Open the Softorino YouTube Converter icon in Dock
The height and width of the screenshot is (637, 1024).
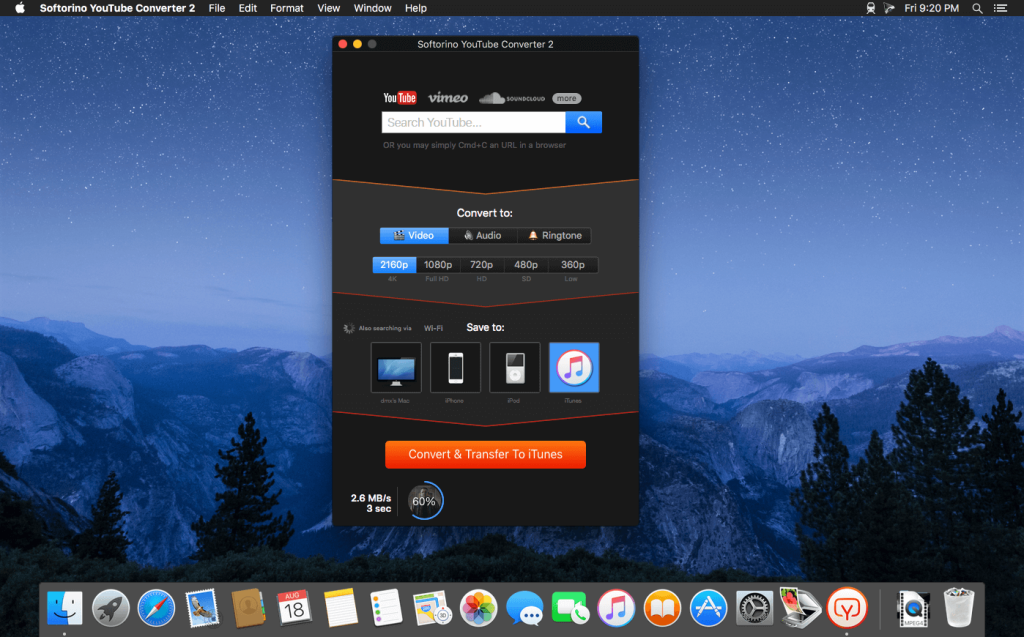tap(847, 607)
